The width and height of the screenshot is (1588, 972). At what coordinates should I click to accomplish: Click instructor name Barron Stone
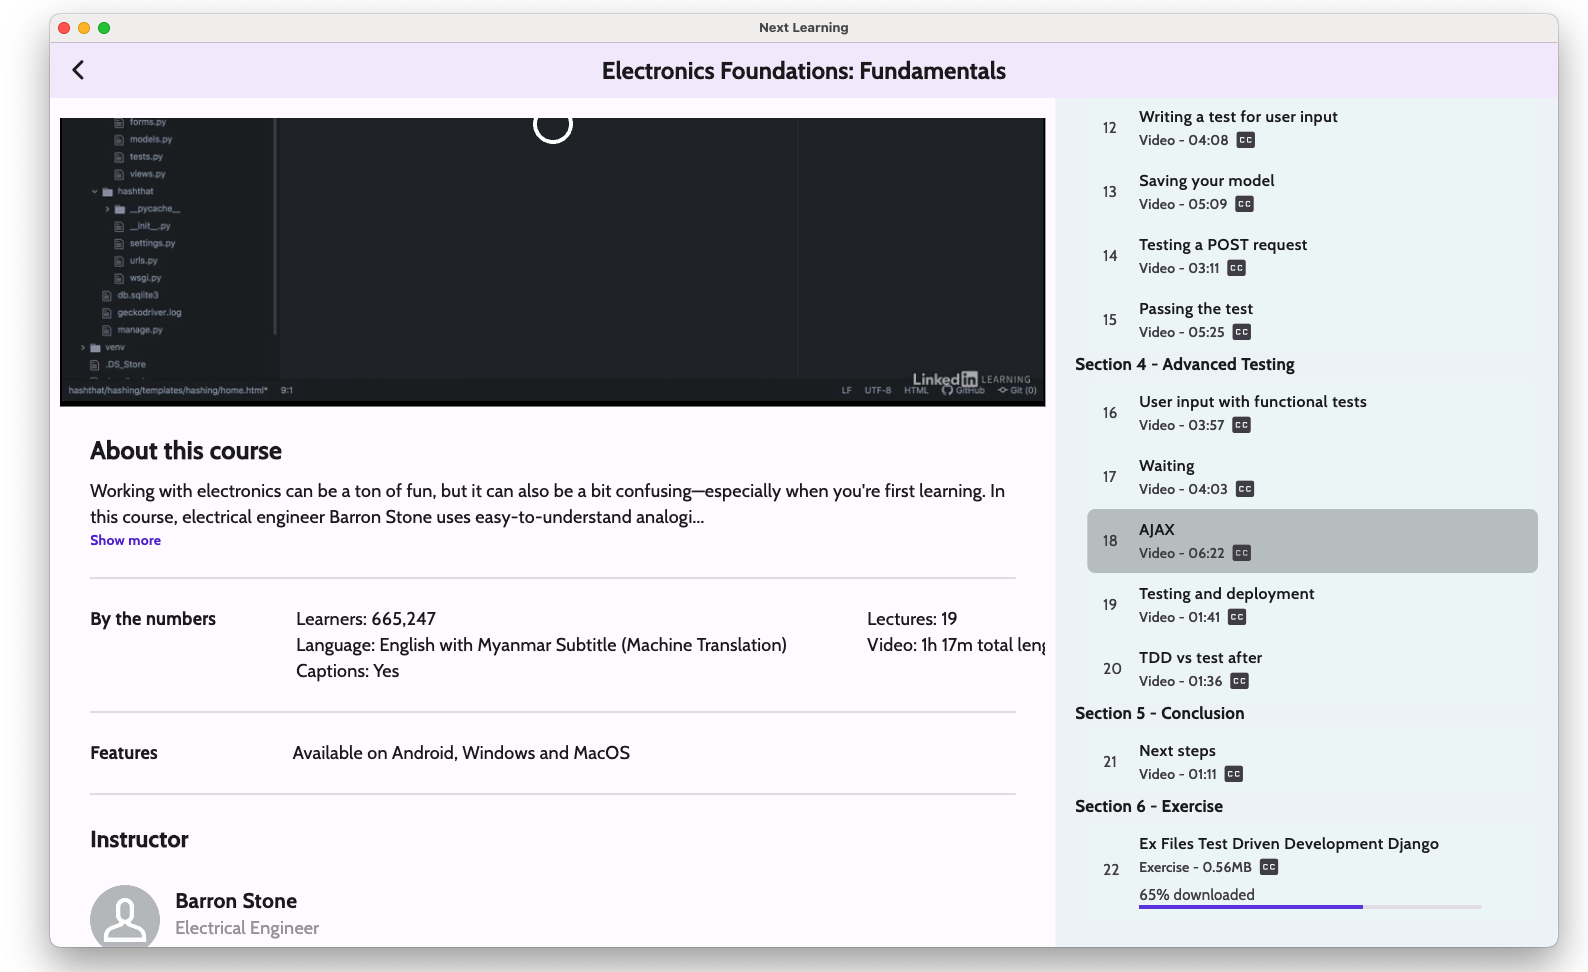pos(236,901)
